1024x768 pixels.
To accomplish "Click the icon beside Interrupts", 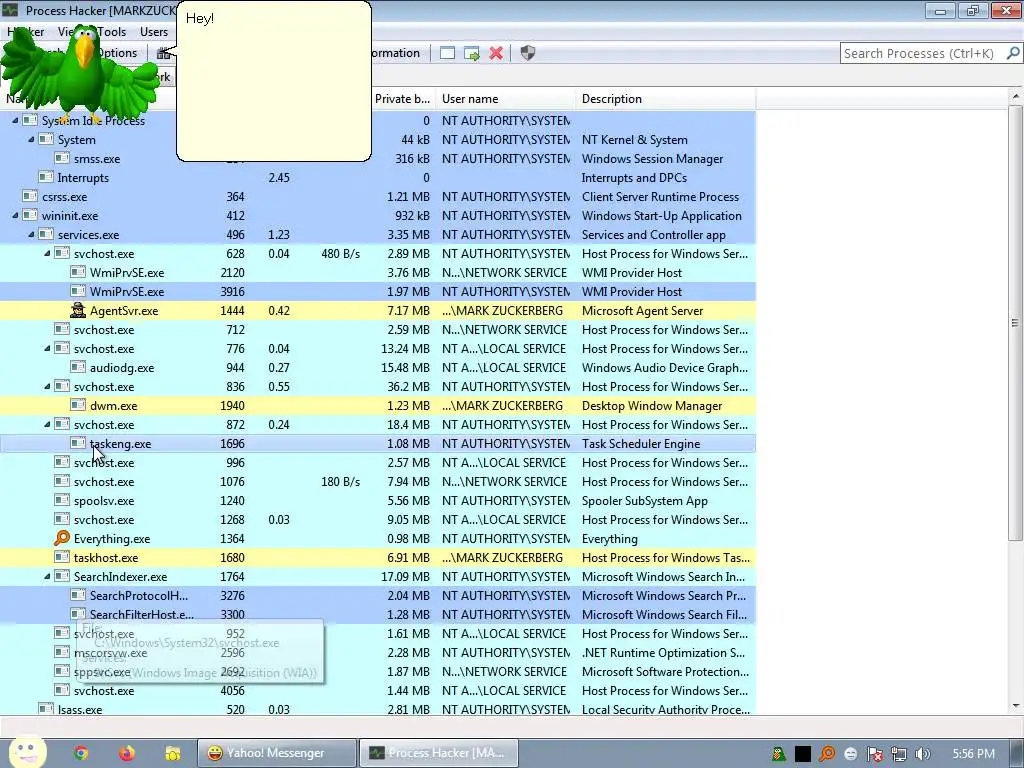I will point(46,177).
